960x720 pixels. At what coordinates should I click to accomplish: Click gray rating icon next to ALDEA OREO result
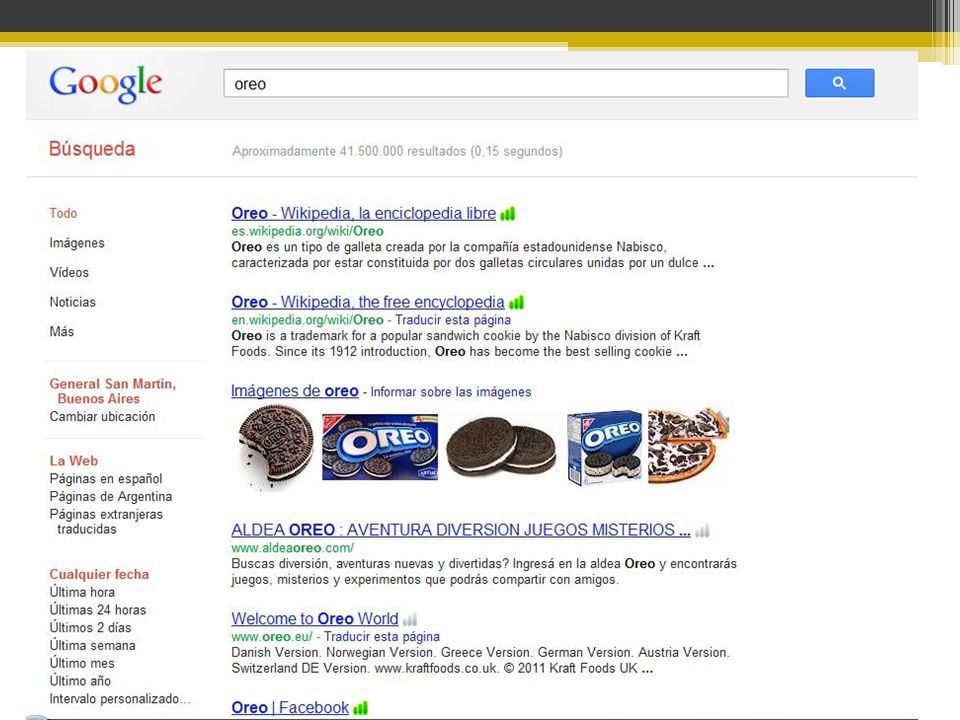[x=702, y=530]
